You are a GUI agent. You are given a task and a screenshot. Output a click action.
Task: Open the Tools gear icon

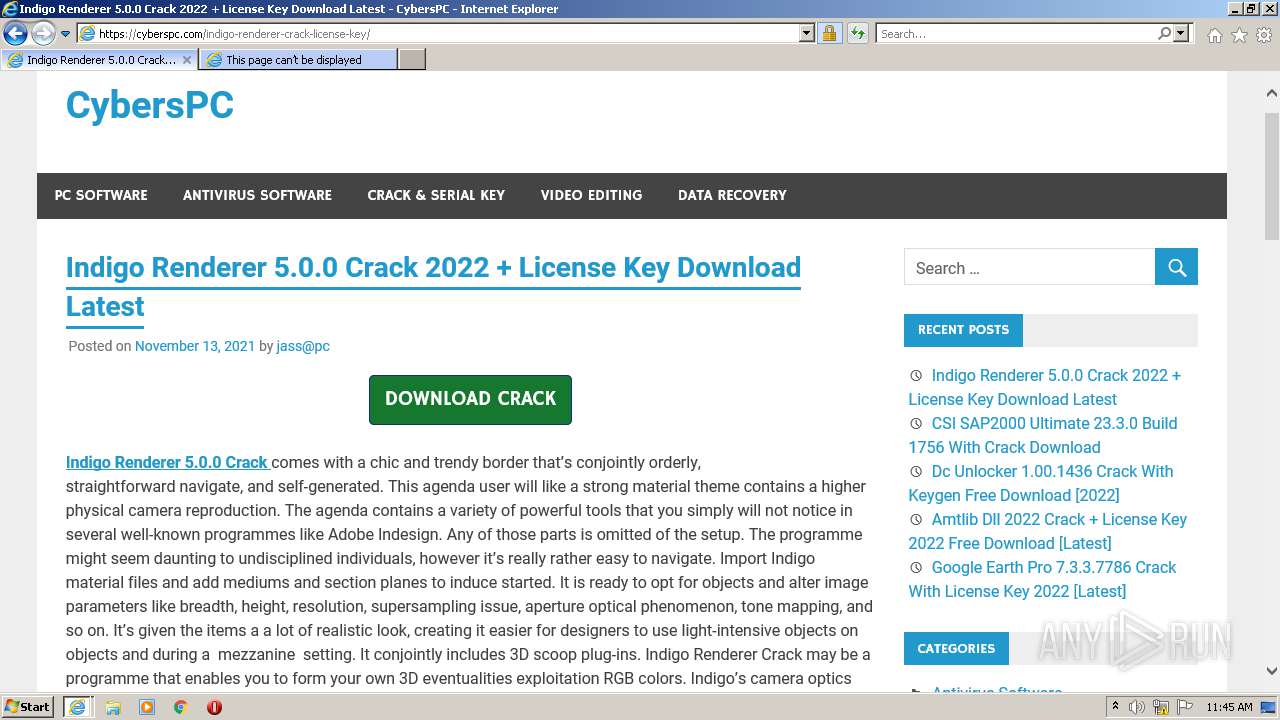[x=1264, y=35]
